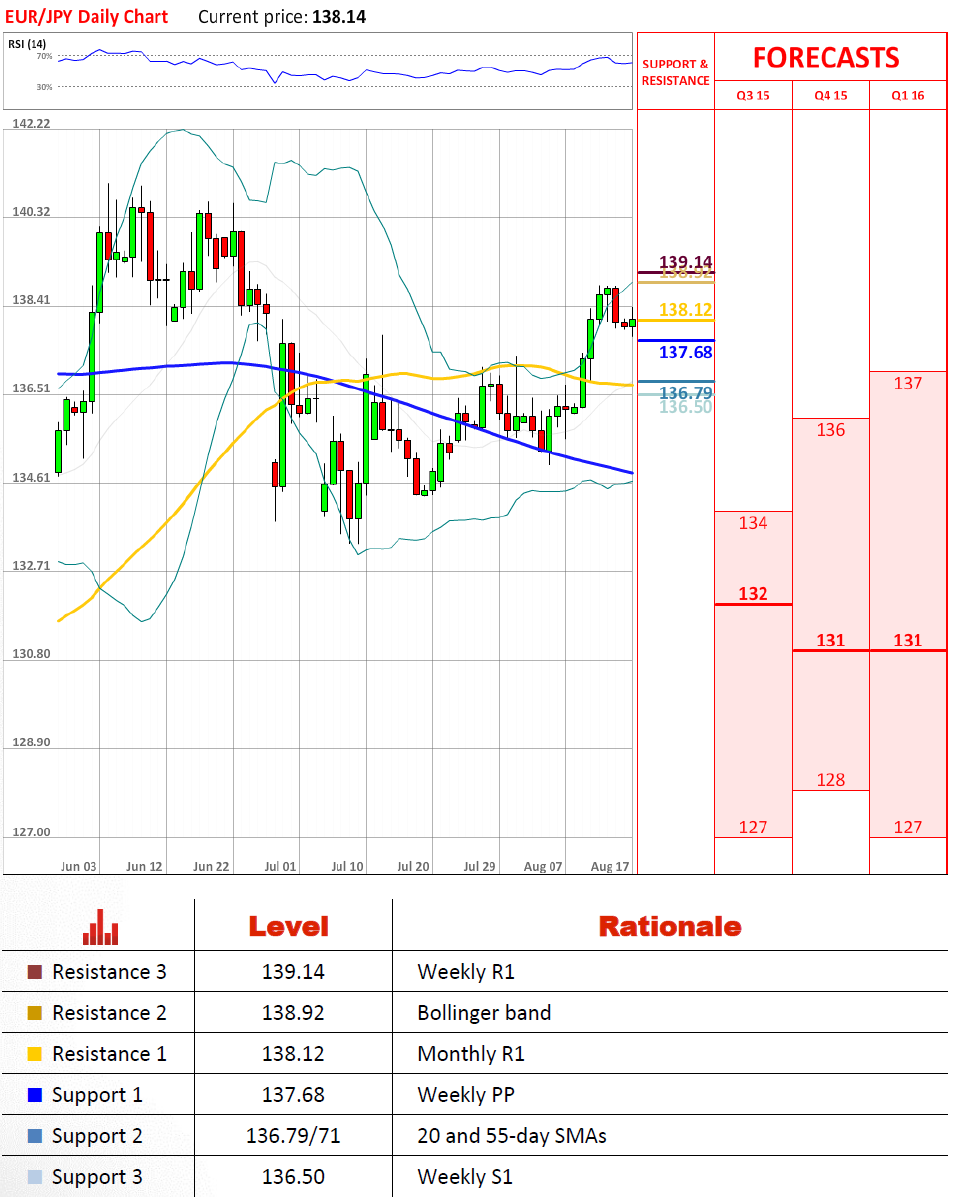Select the EUR/JPY Daily Chart title

pos(87,17)
